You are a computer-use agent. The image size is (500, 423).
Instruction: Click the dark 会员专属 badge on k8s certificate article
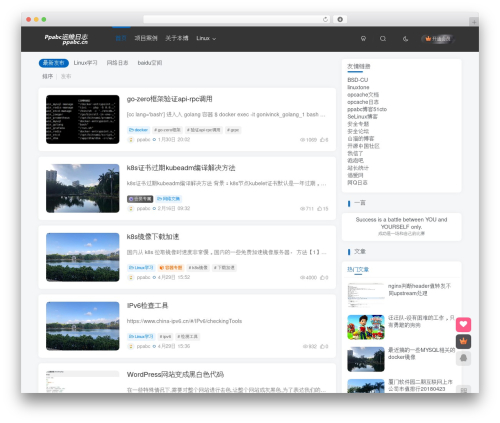pos(140,199)
